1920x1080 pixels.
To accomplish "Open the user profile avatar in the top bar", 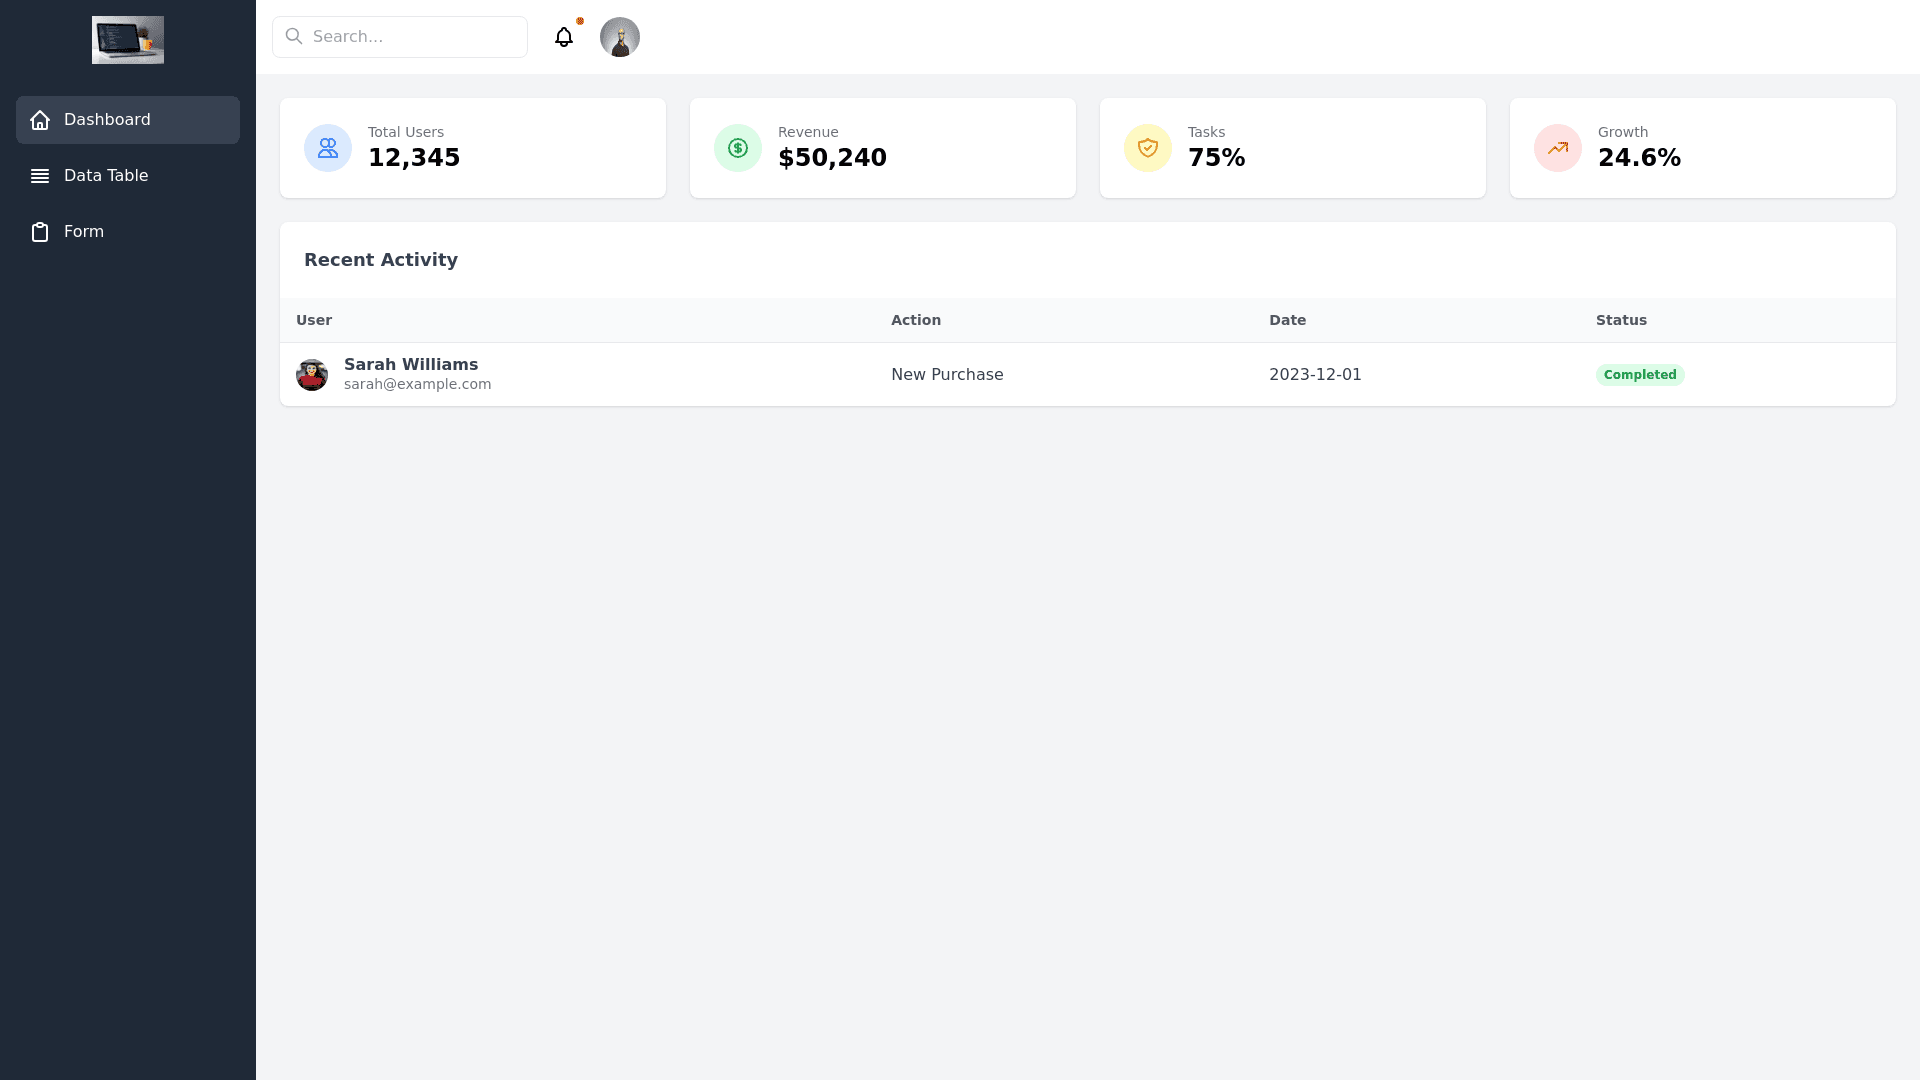I will (620, 37).
